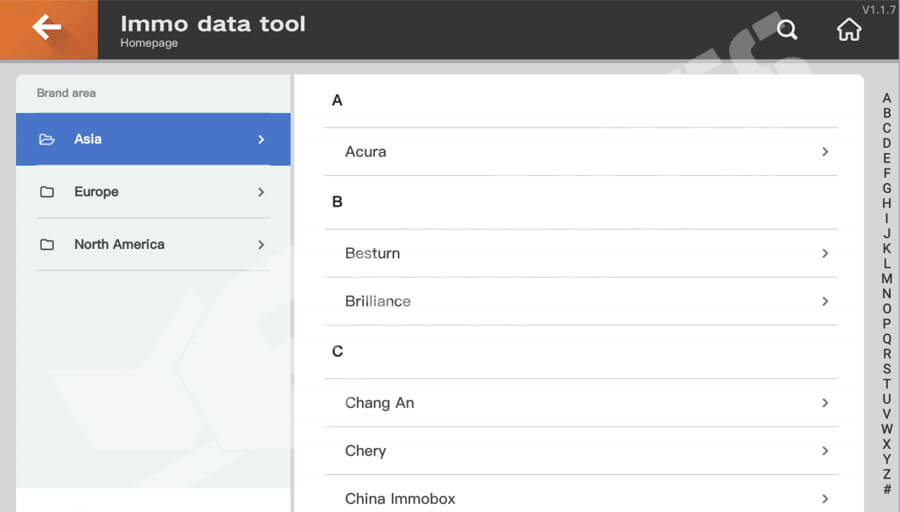The height and width of the screenshot is (512, 900).
Task: Click the folder icon beside North America
Action: pos(47,244)
